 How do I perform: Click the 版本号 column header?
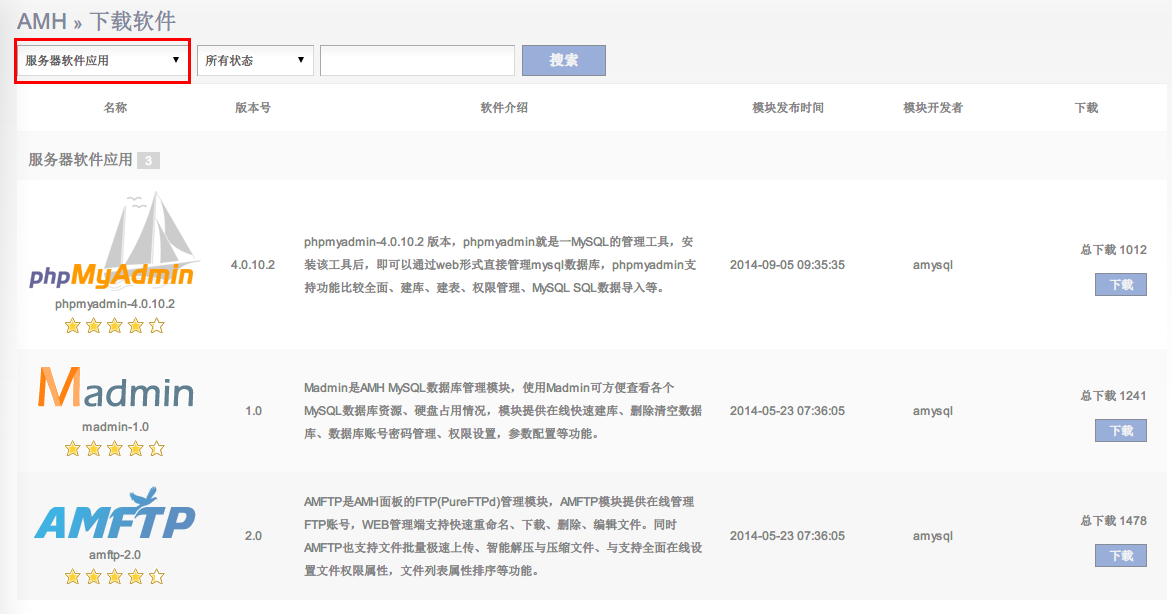tap(253, 108)
